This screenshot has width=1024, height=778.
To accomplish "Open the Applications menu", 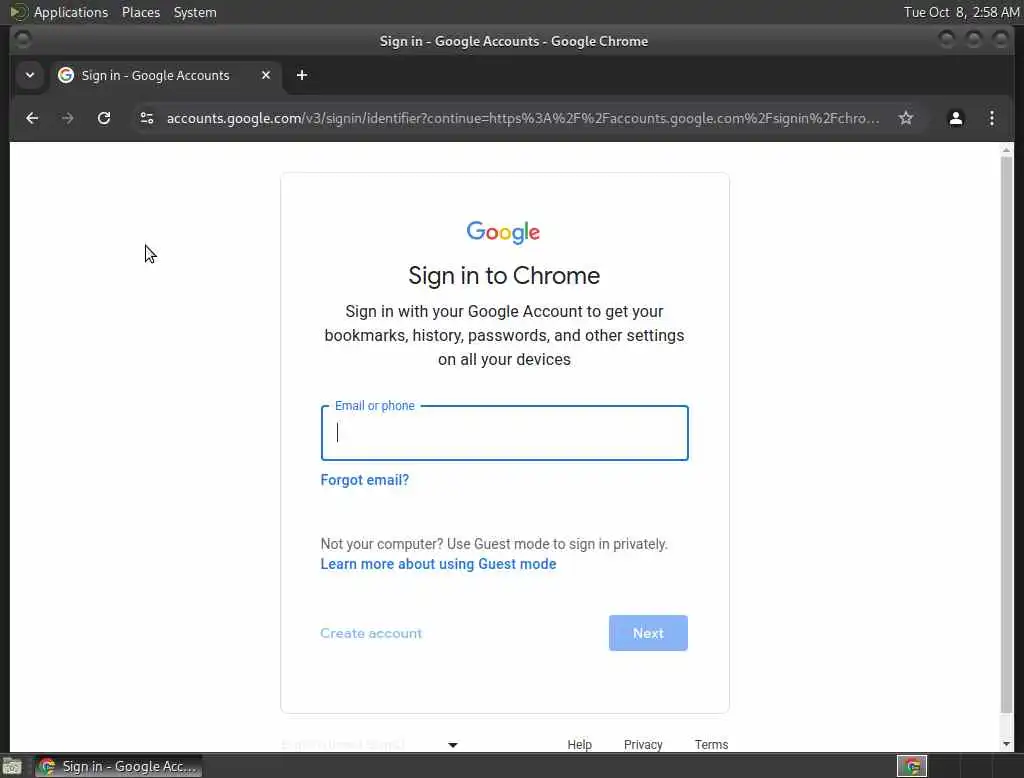I will point(71,12).
